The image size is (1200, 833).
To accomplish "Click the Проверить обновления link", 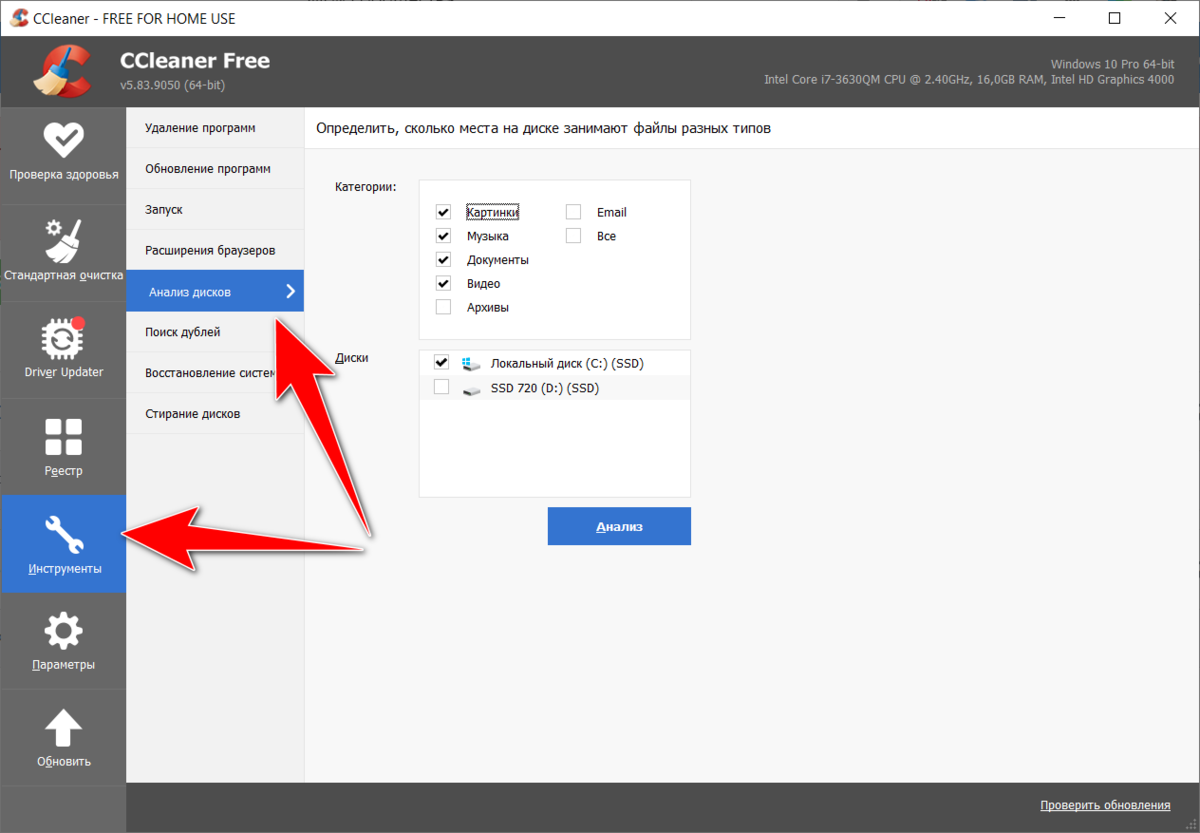I will (1105, 805).
